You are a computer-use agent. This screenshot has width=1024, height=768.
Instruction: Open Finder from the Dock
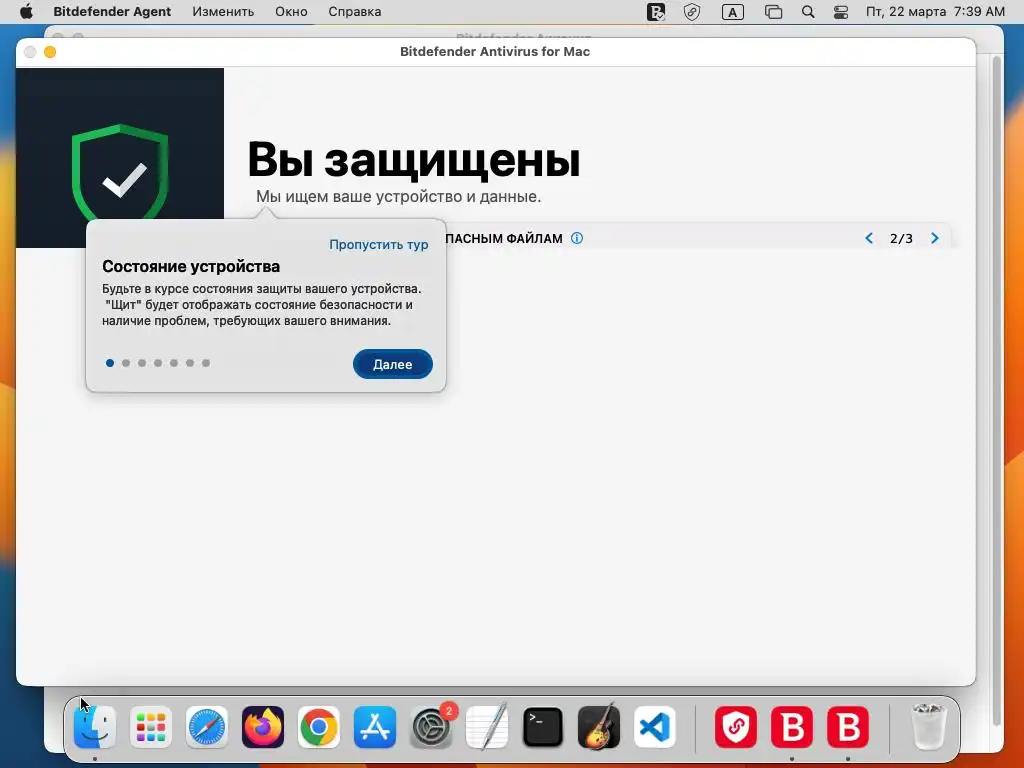tap(95, 727)
